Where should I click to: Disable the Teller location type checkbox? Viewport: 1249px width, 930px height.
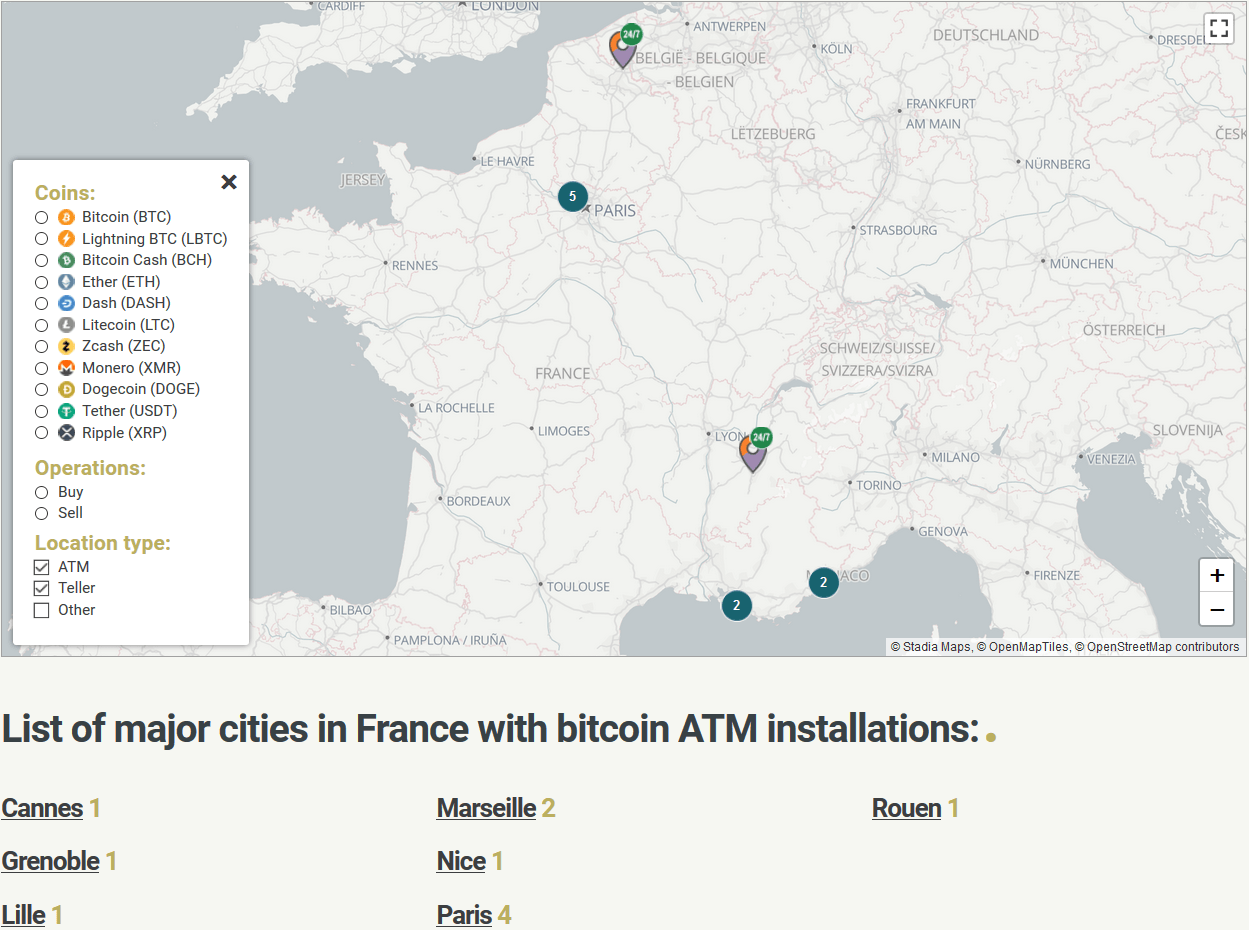[42, 588]
